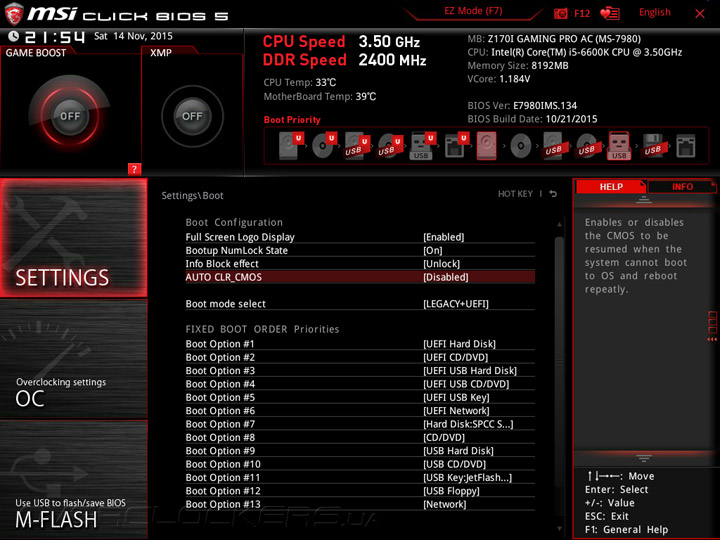This screenshot has width=720, height=540.
Task: Open the OC overclocking settings section
Action: pos(73,359)
